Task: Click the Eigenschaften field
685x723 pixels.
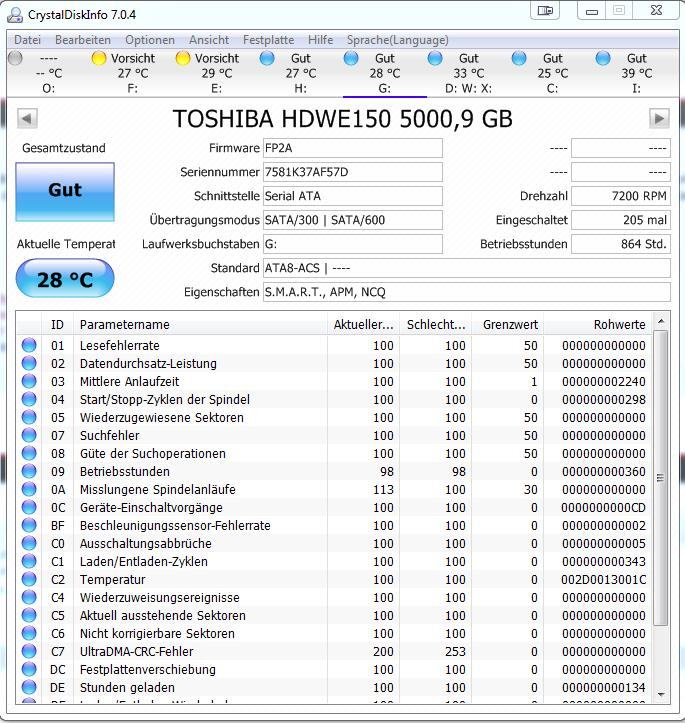Action: click(x=467, y=292)
